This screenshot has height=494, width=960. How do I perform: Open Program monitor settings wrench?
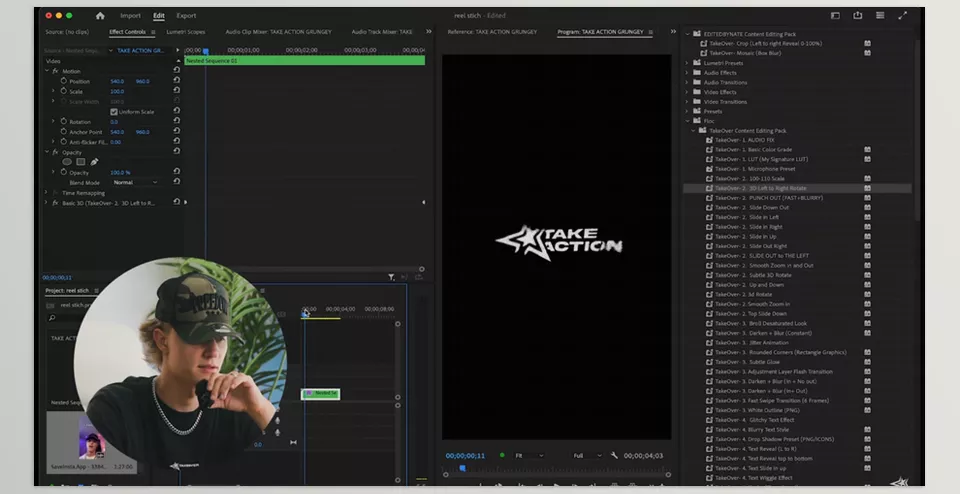pos(614,455)
